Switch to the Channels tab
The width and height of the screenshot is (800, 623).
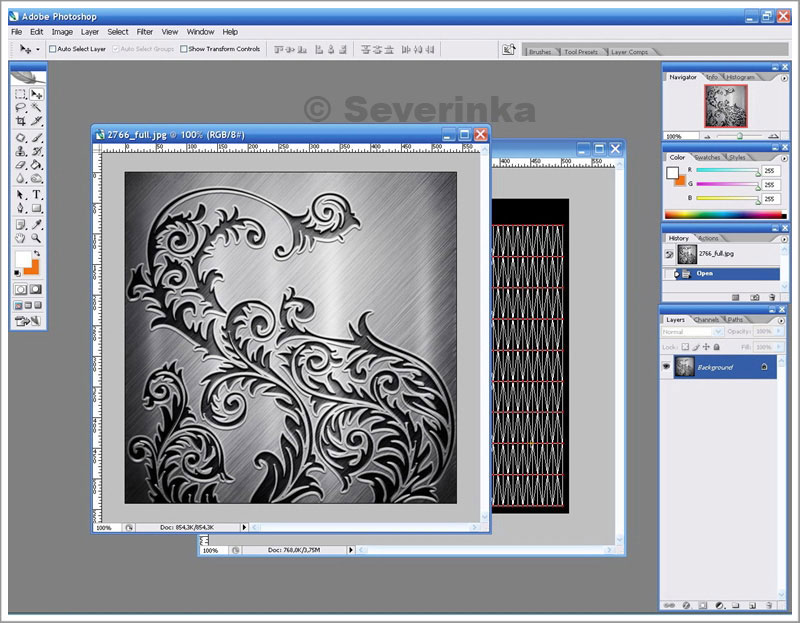coord(707,319)
